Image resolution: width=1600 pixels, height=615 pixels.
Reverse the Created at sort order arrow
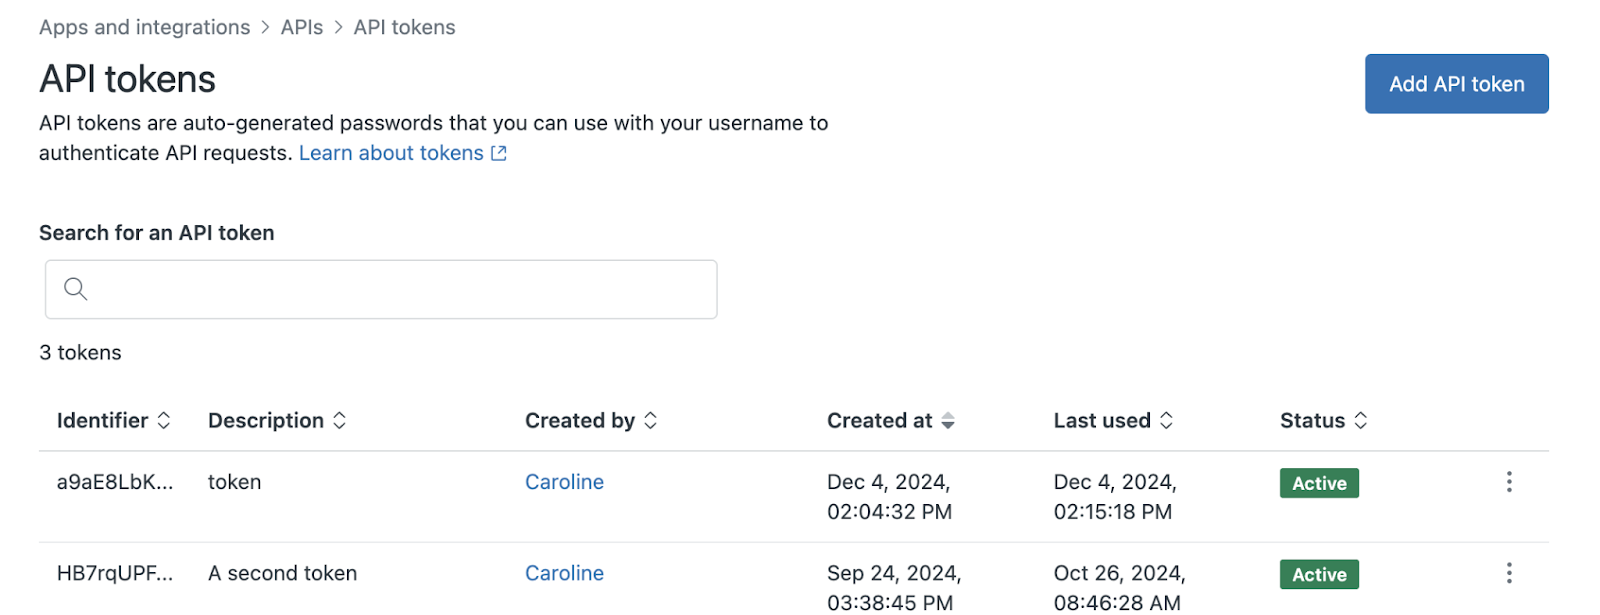point(948,421)
